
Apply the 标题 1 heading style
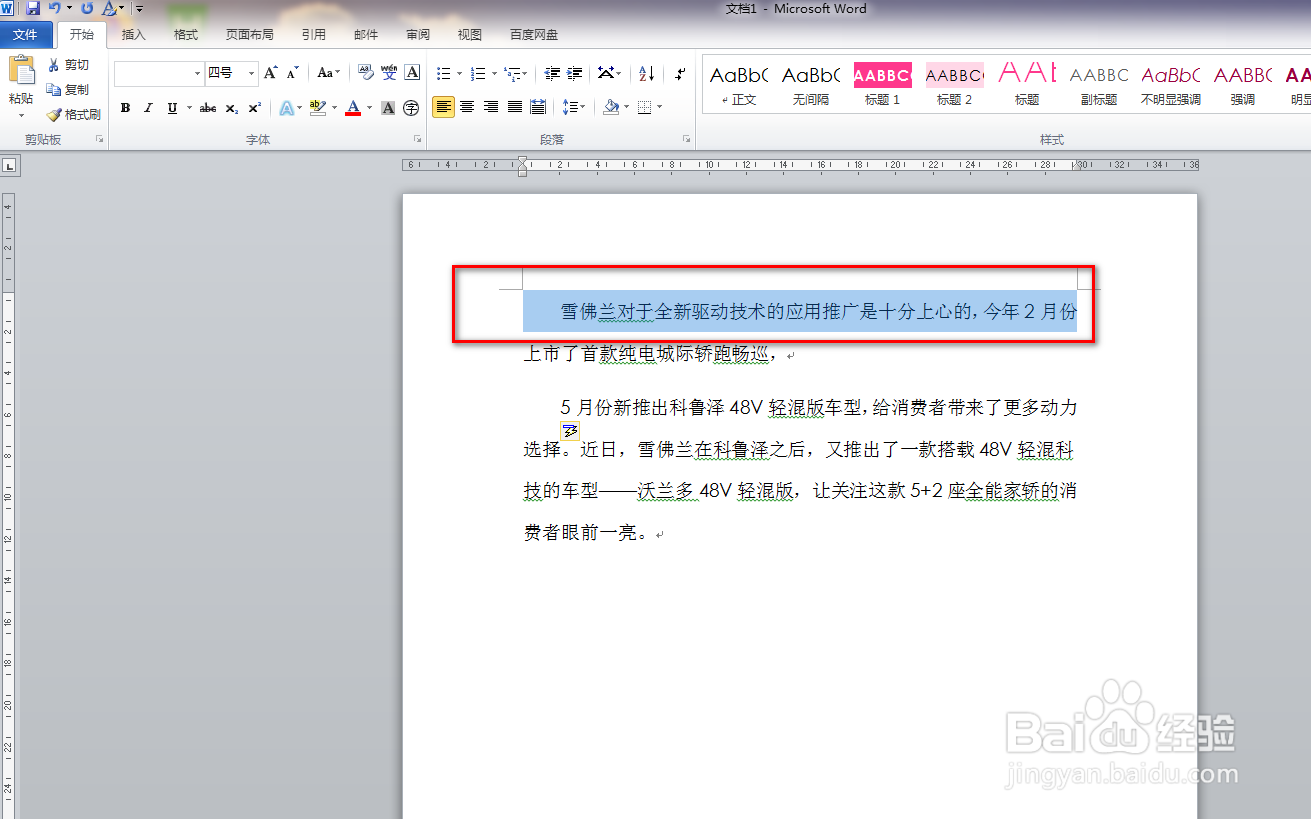click(883, 85)
